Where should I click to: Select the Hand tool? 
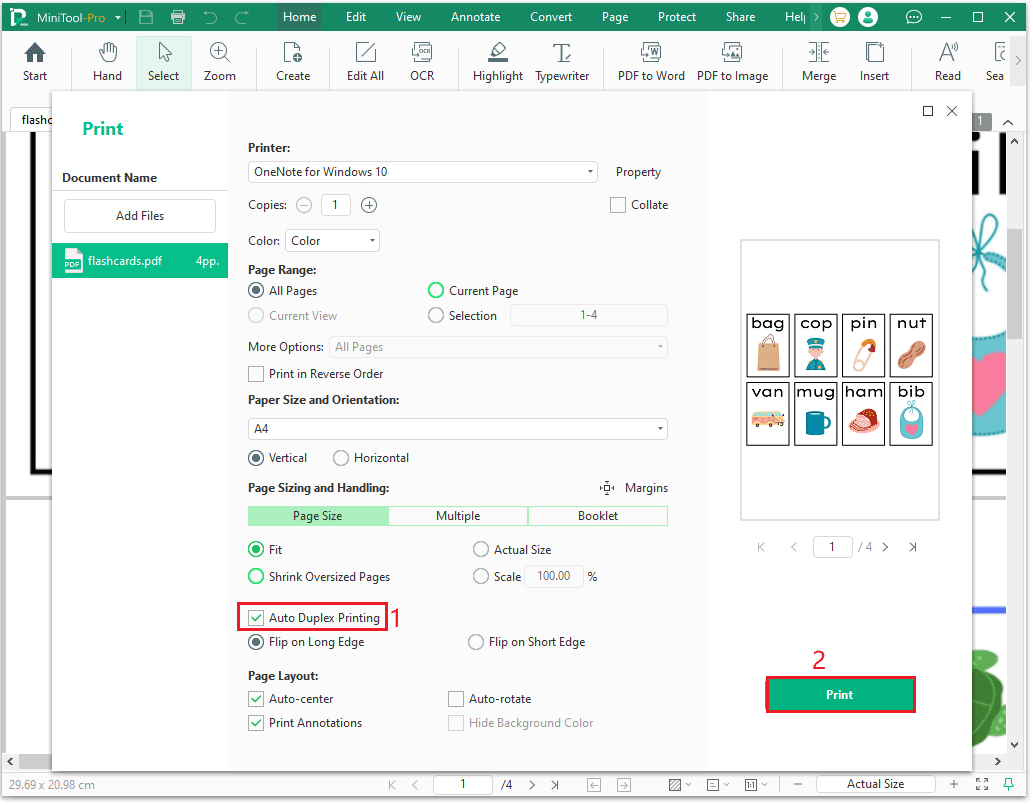[107, 63]
